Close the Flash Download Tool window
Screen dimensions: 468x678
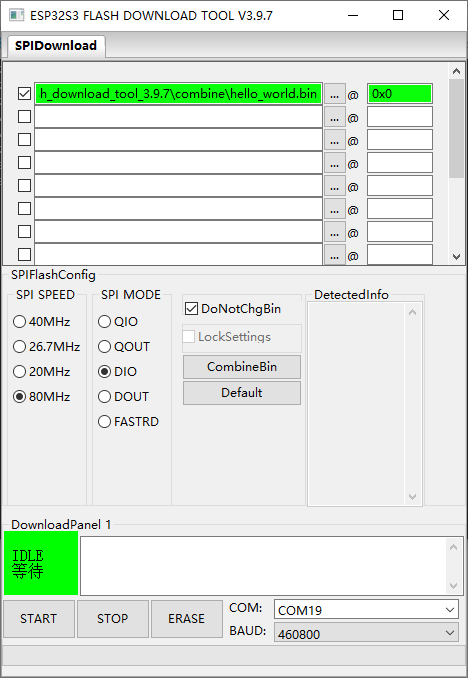point(444,16)
